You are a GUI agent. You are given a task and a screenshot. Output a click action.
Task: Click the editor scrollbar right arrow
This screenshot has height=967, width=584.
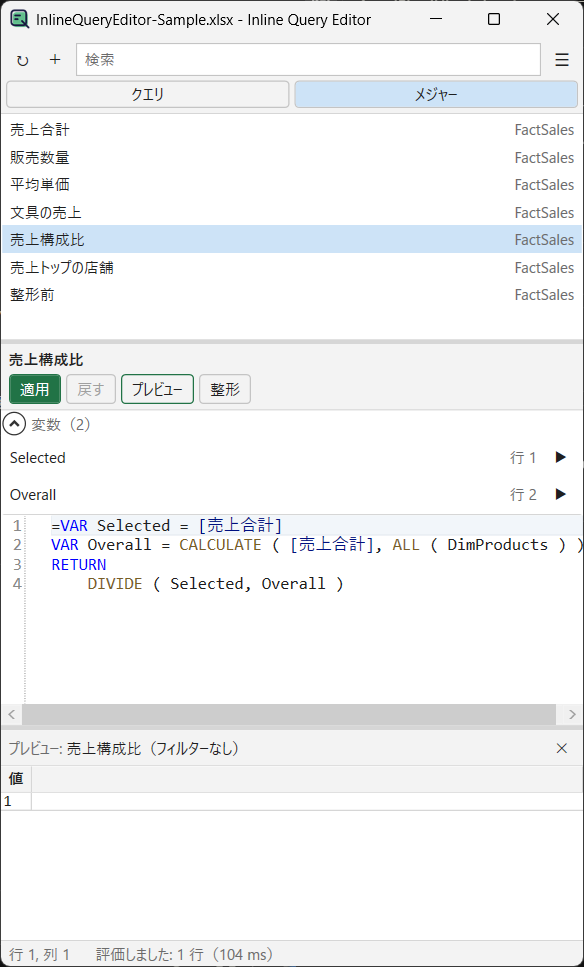(572, 714)
